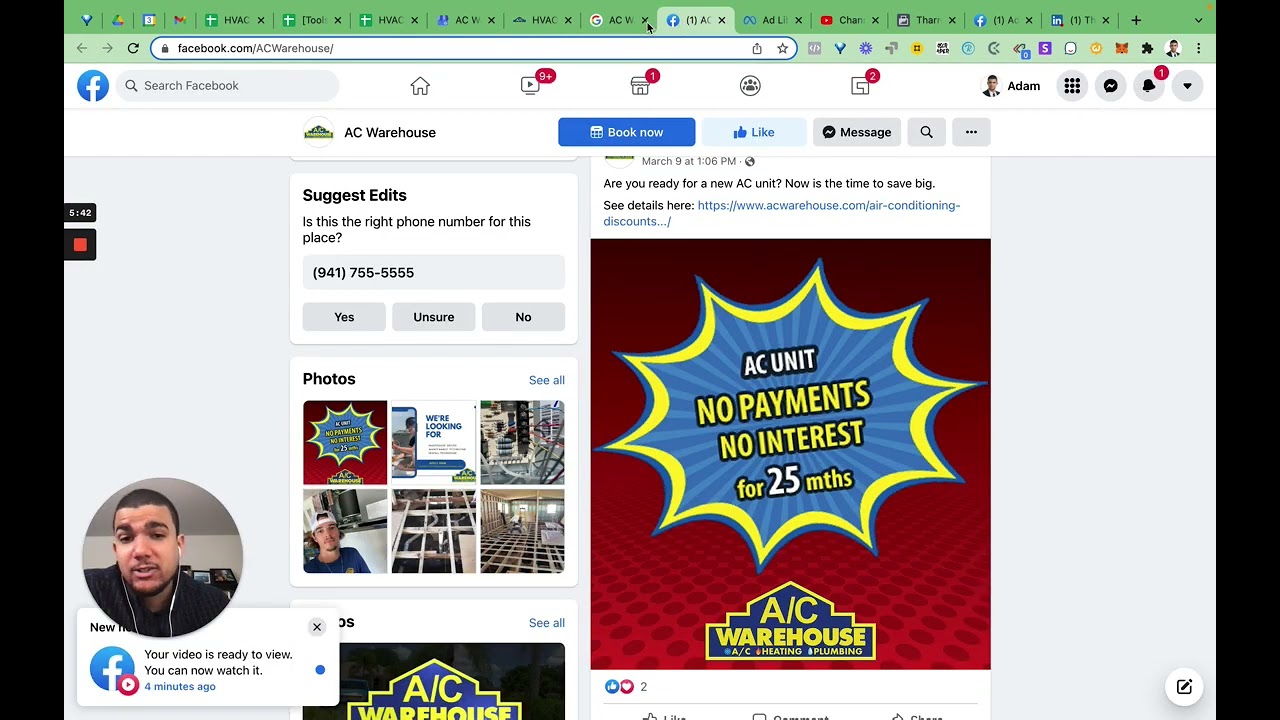This screenshot has width=1280, height=720.
Task: Open the Messenger icon in the top bar
Action: [x=1110, y=86]
